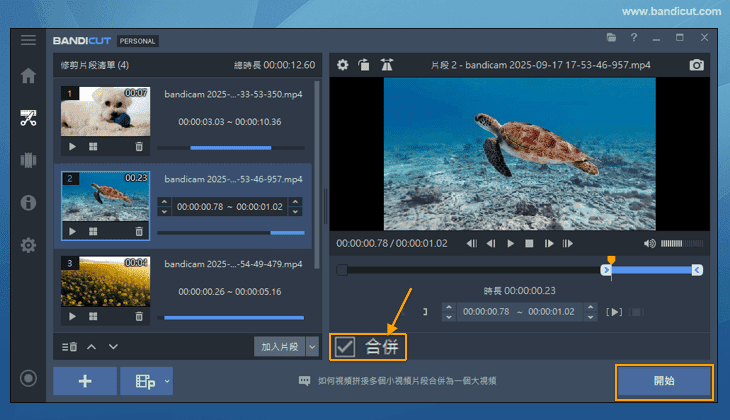Clear all segments from the list
This screenshot has width=730, height=420.
pos(69,347)
